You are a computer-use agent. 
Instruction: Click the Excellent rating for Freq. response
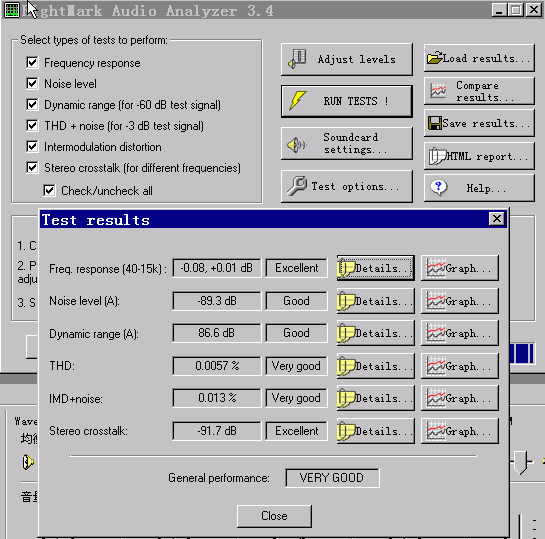pos(296,268)
